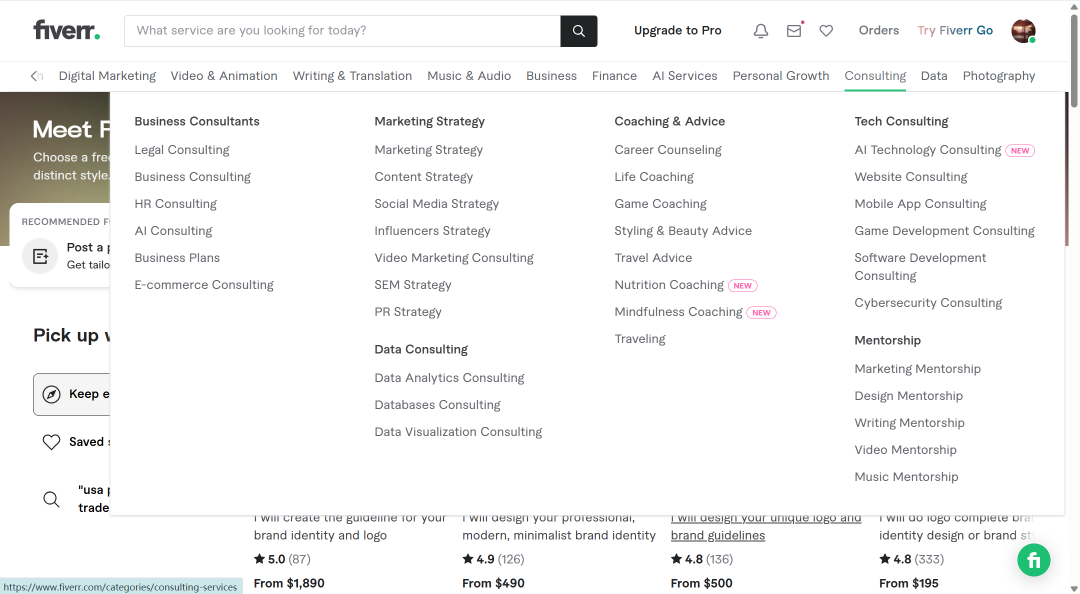
Task: Select Mindfulness Coaching
Action: coord(678,311)
